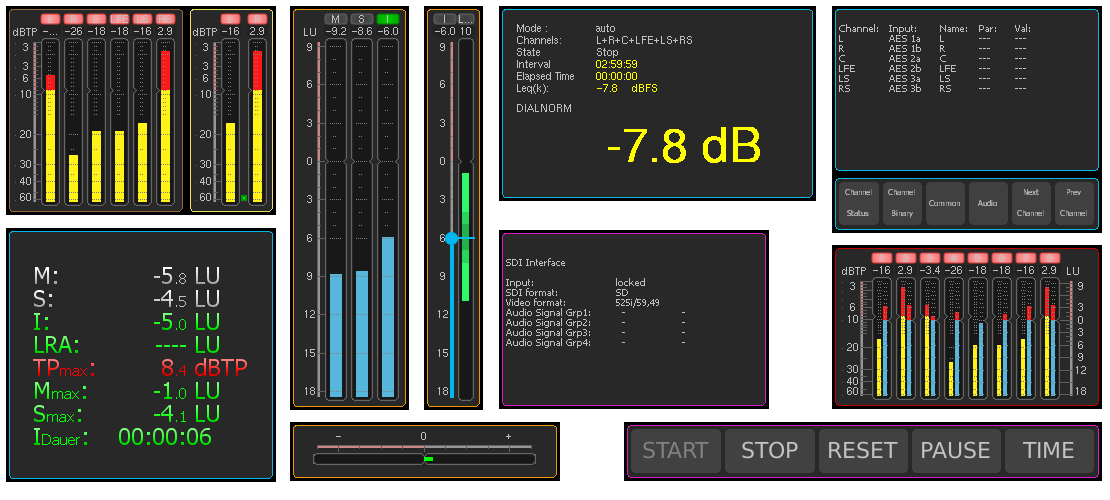Viewport: 1110px width, 500px height.
Task: Toggle channel 5 button in eight-channel meter
Action: pyautogui.click(x=977, y=258)
